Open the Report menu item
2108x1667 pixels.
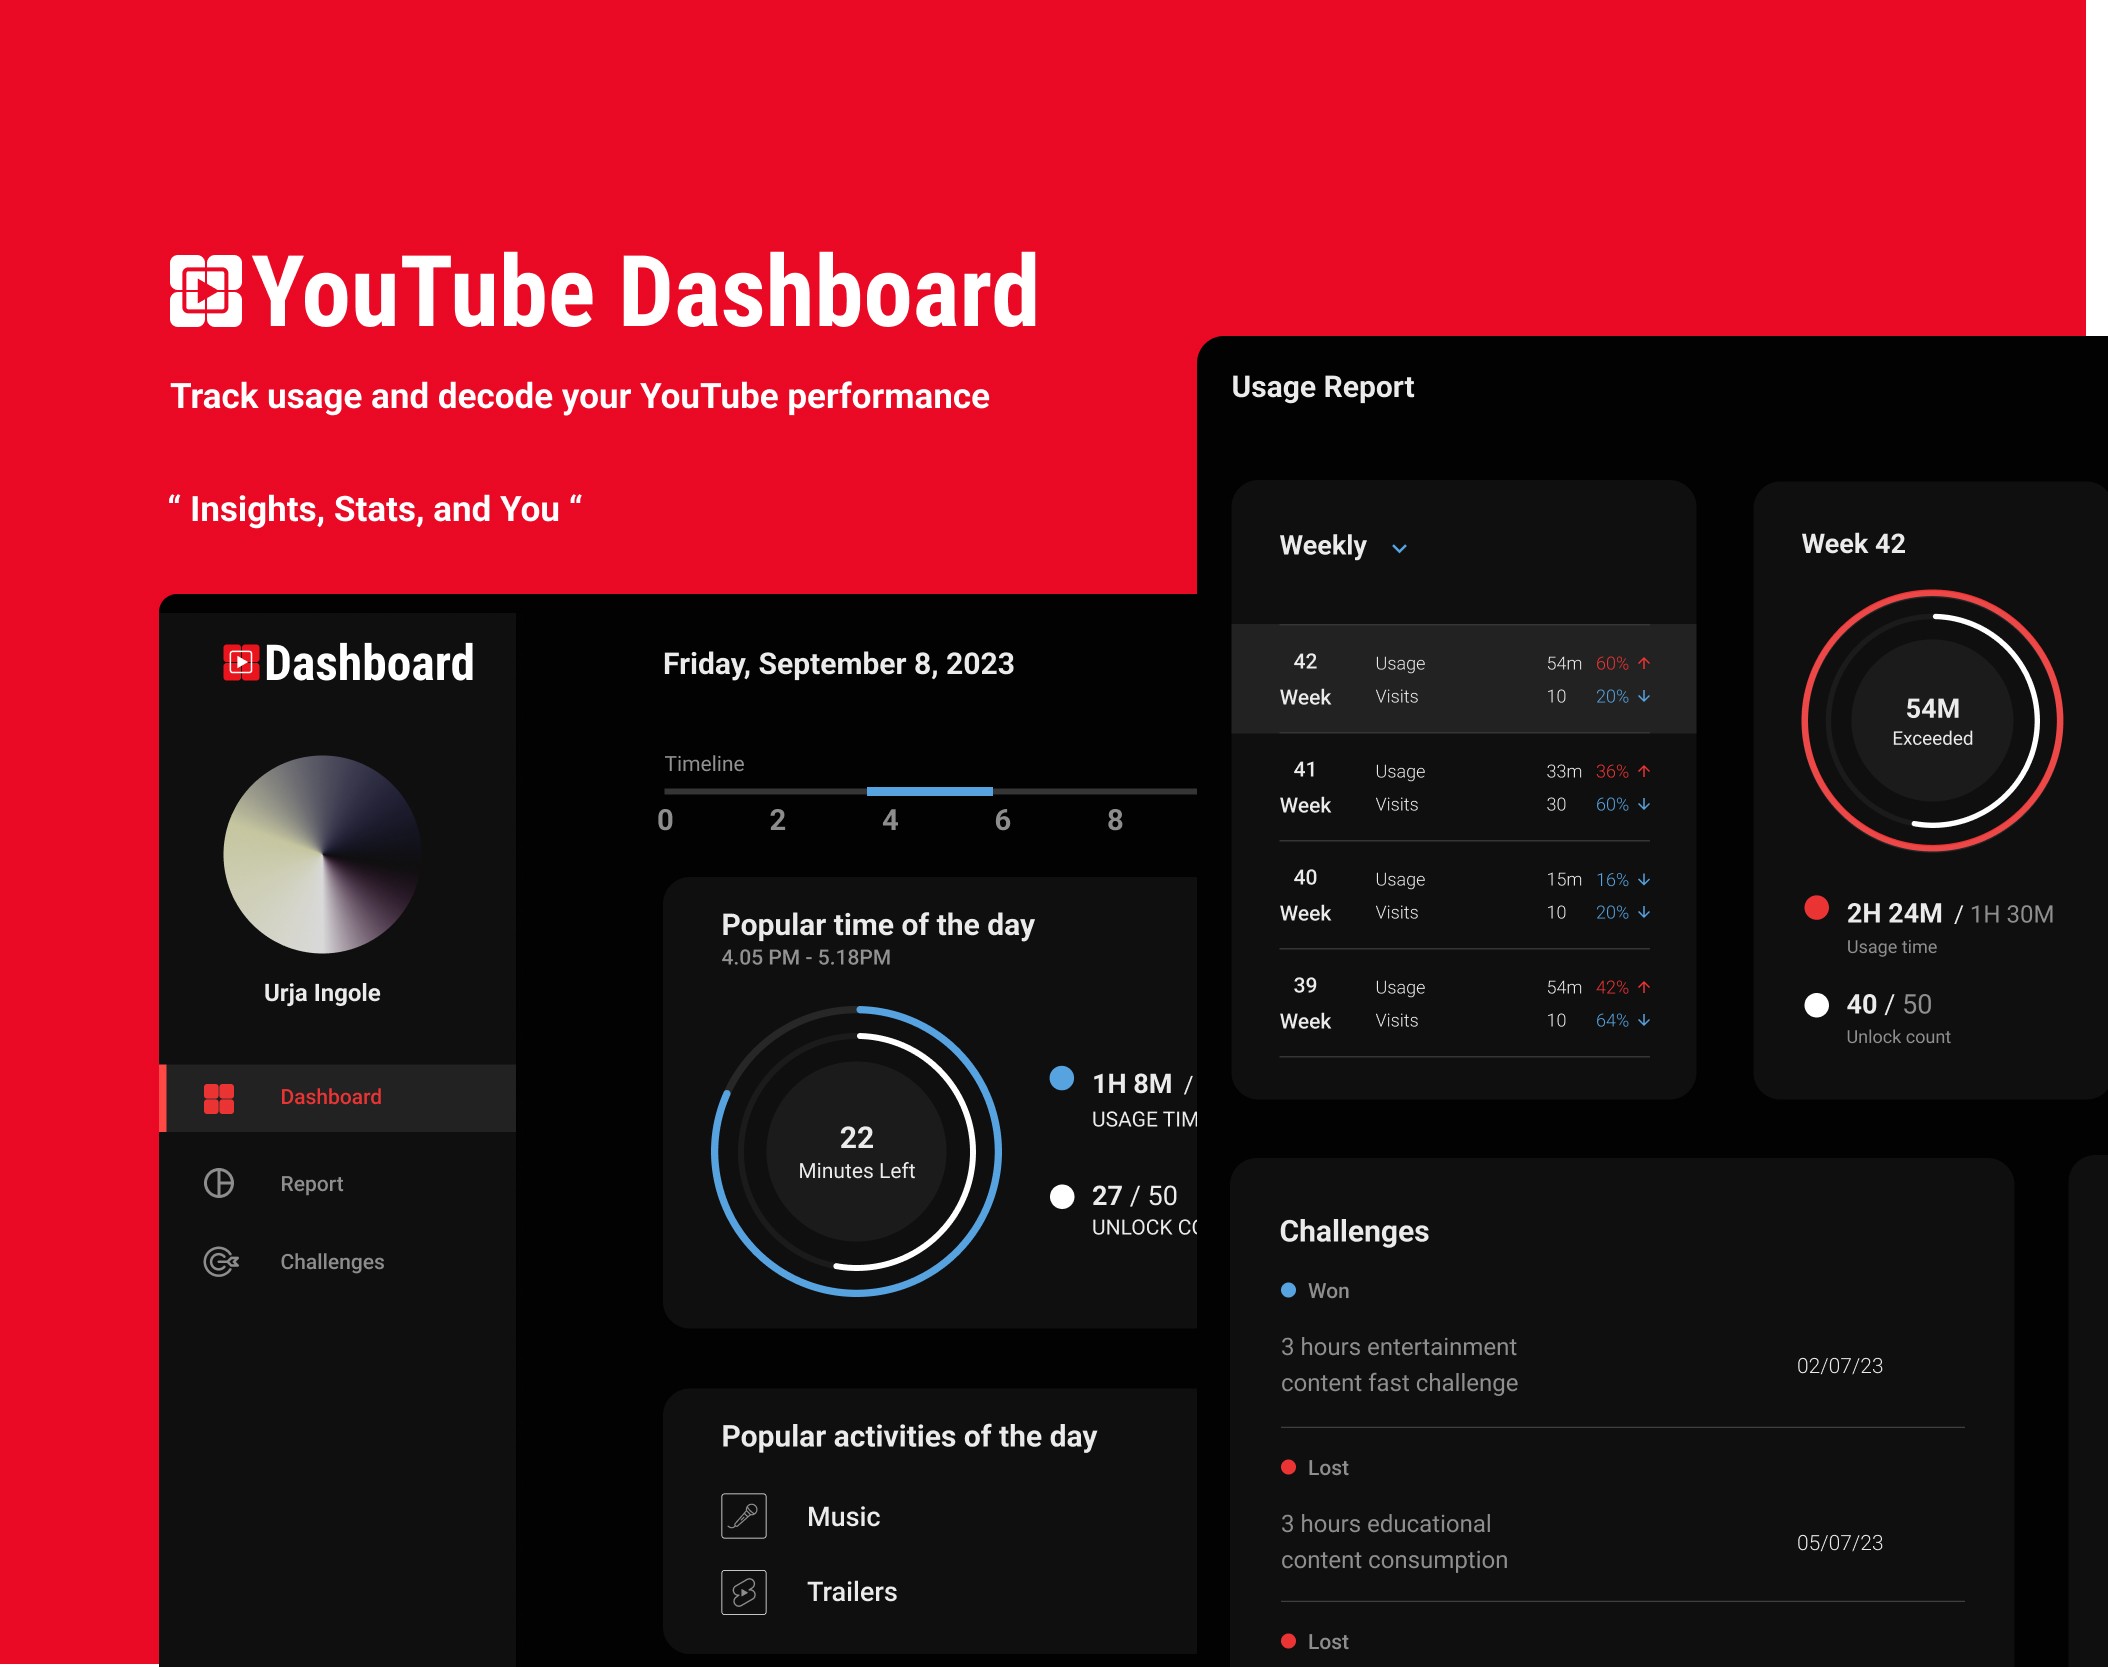(311, 1184)
